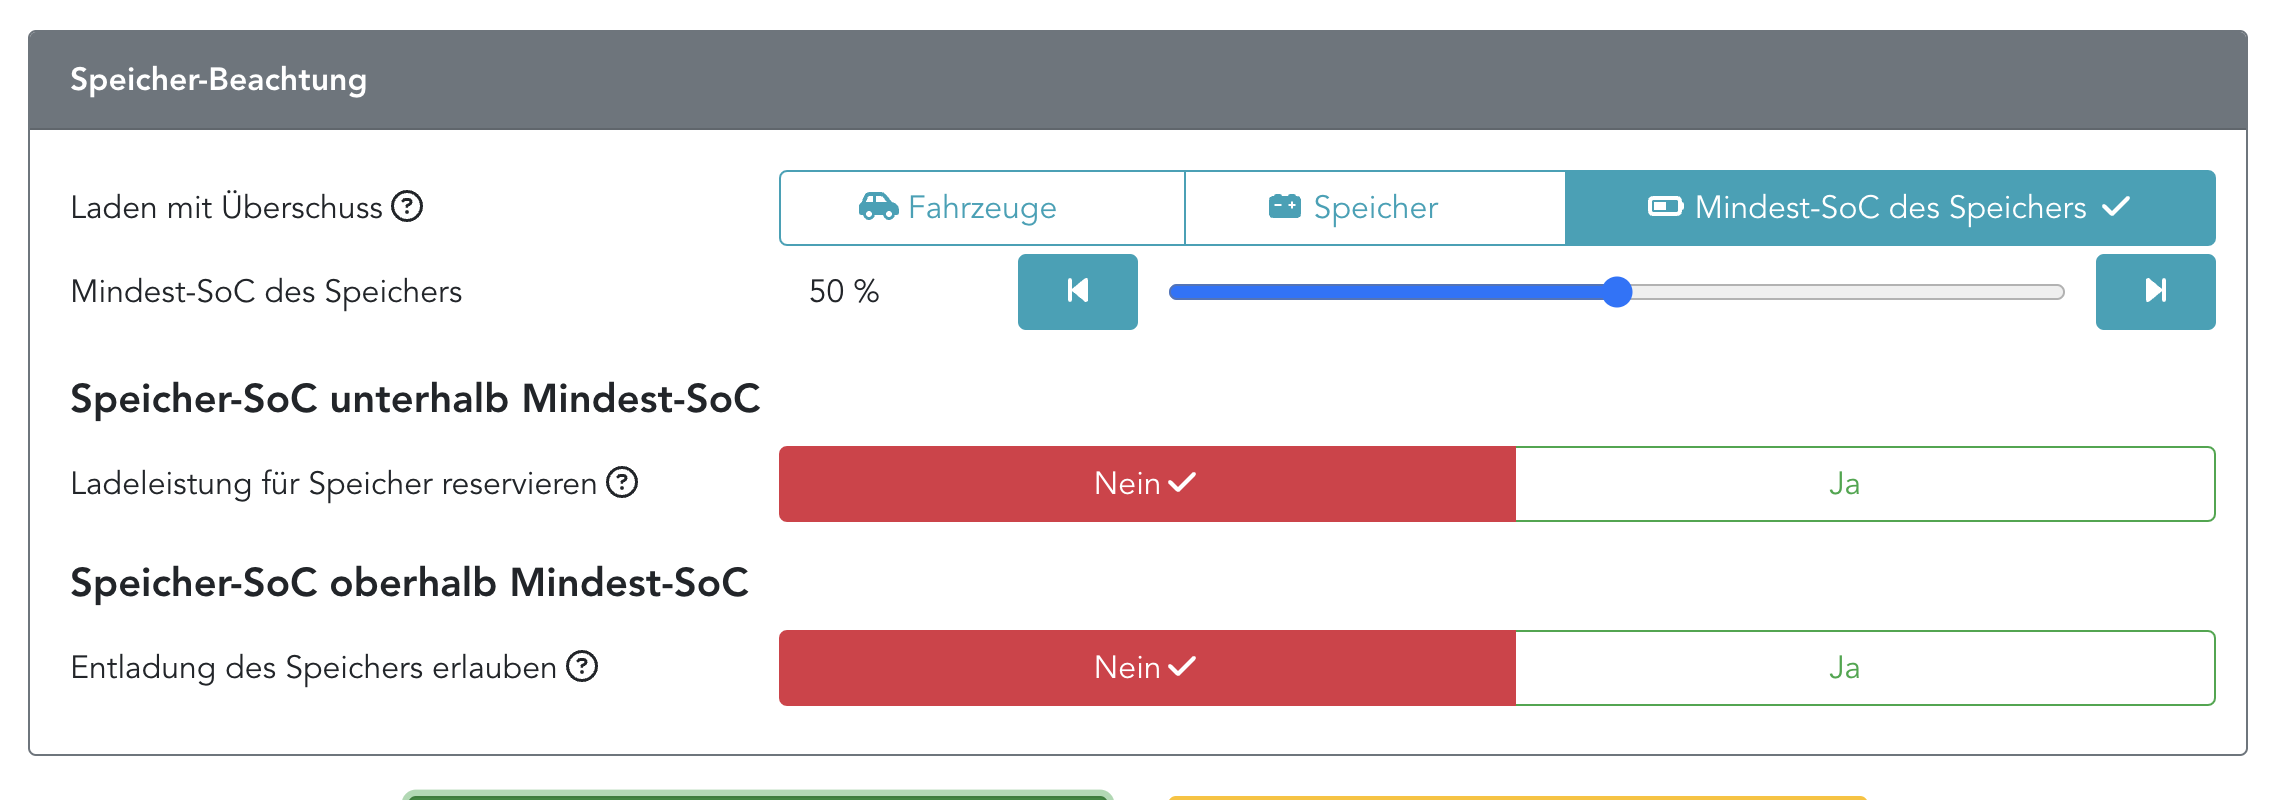Show help for Ladeleistung für Speicher reservieren
The image size is (2280, 800).
(x=622, y=483)
